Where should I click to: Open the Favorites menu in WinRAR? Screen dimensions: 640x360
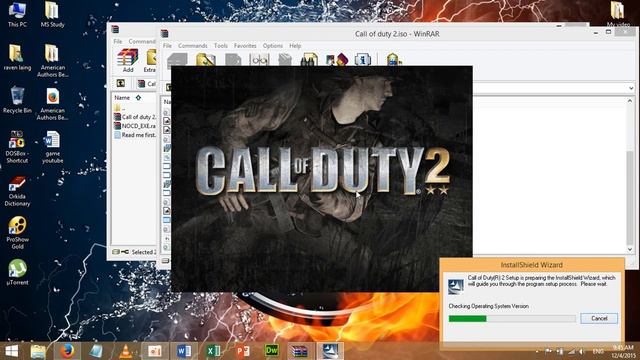click(x=245, y=46)
